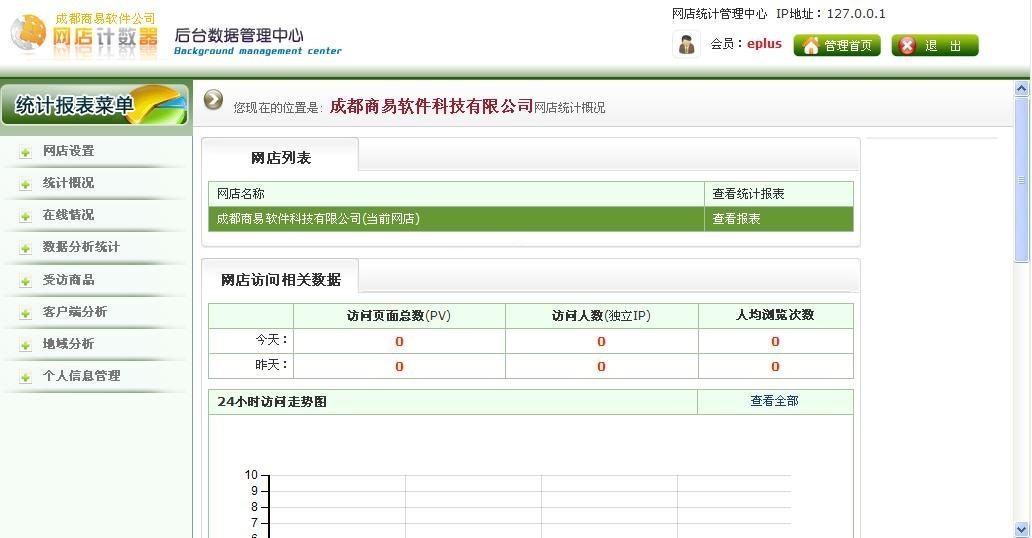Click the 统计报表菜单 banner
Viewport: 1032px width, 538px height.
click(x=95, y=105)
